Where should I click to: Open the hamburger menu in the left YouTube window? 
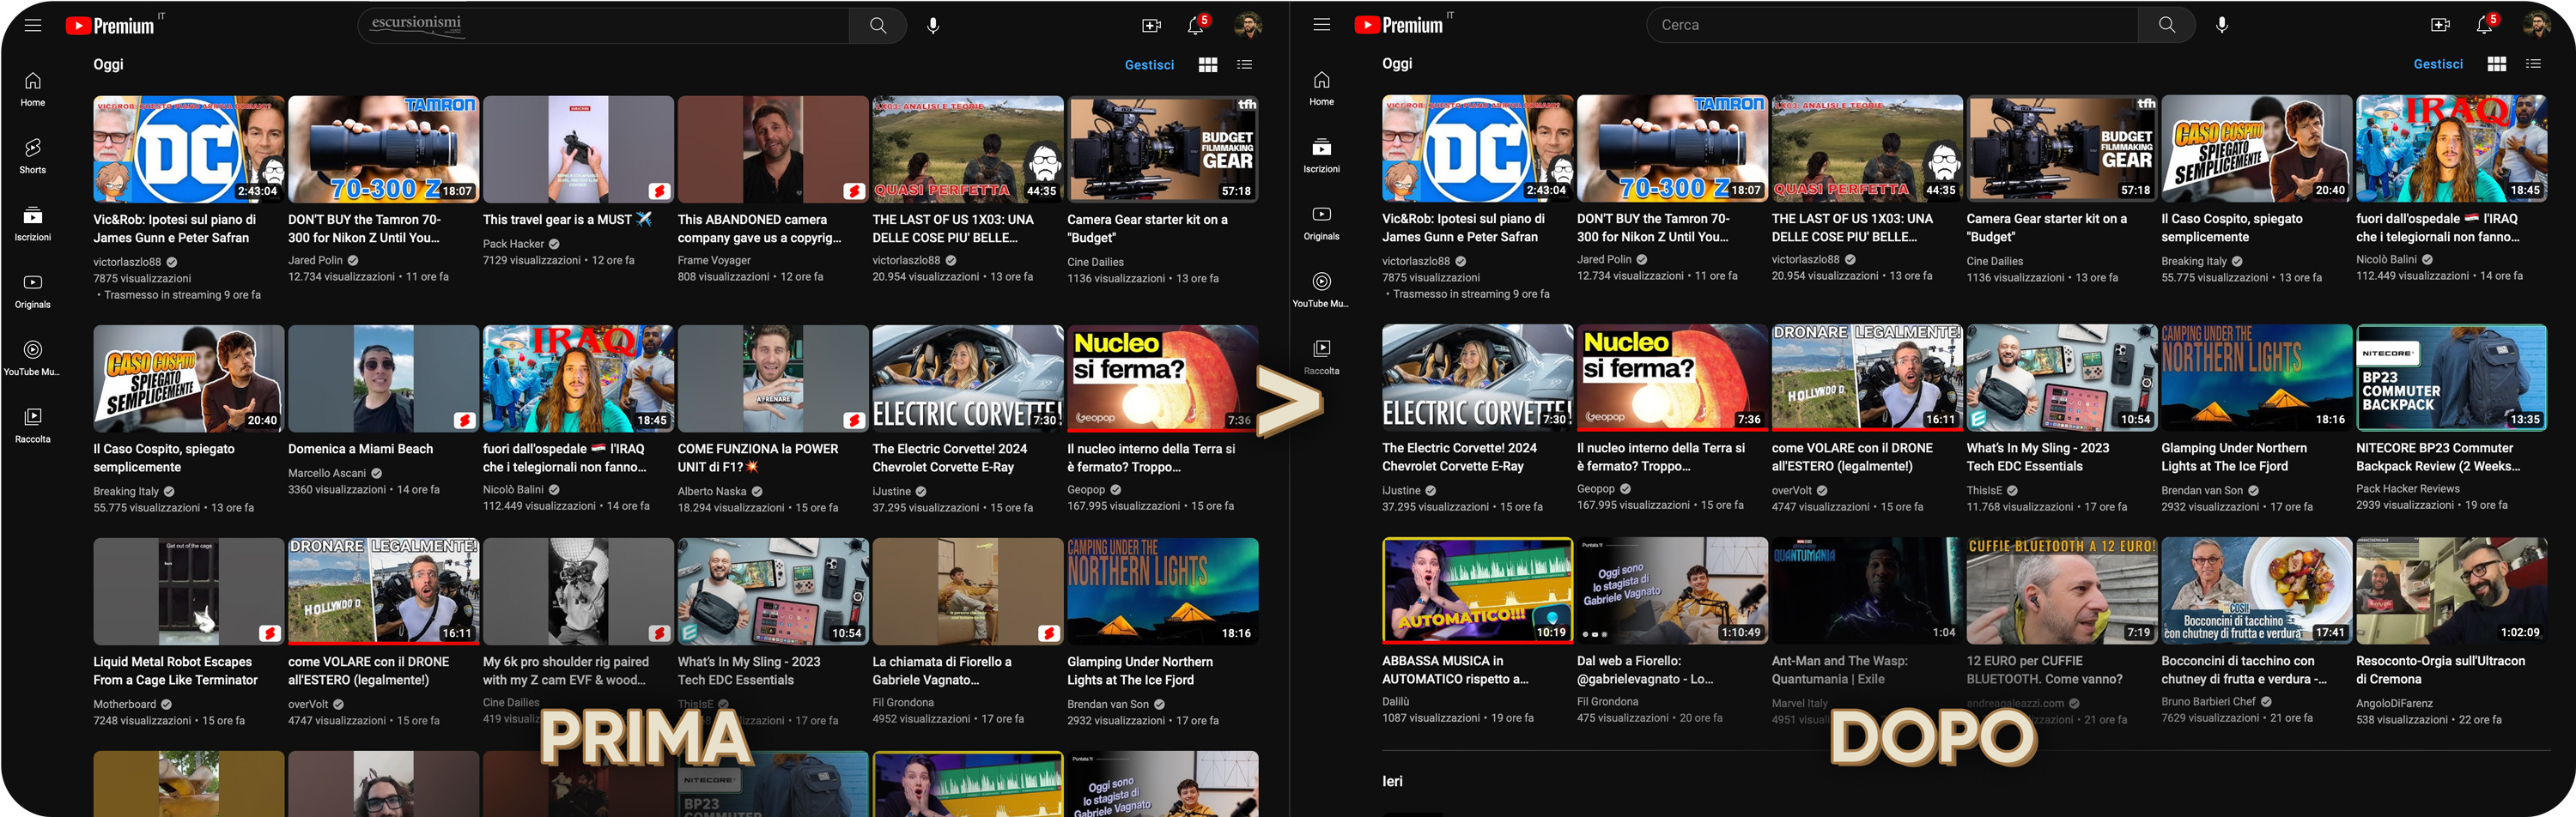coord(33,25)
